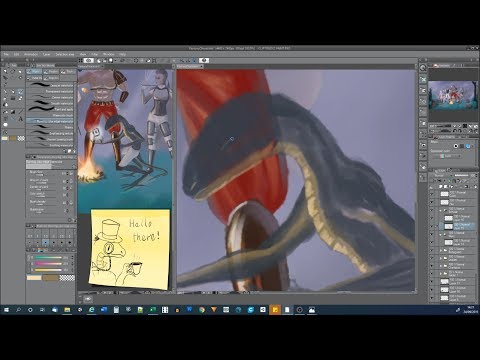
Task: Select the Pen tool in the tool palette
Action: pyautogui.click(x=5, y=91)
